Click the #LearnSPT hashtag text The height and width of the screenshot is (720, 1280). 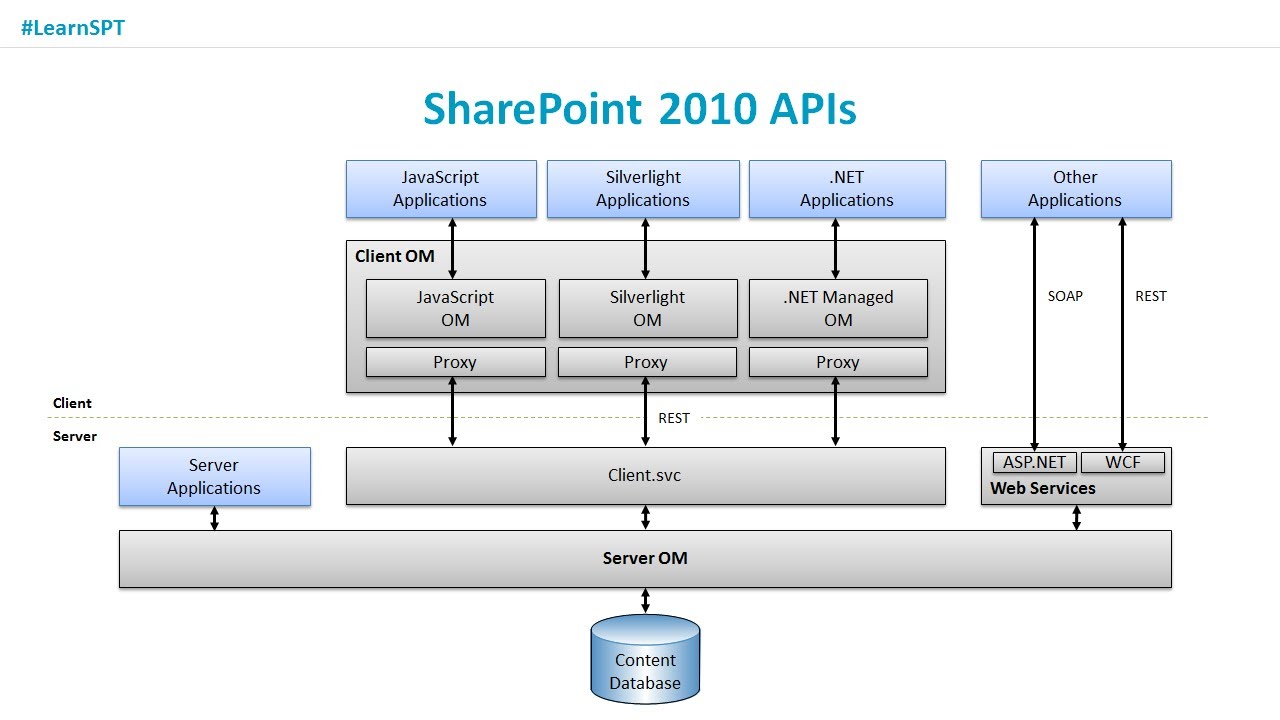tap(72, 28)
